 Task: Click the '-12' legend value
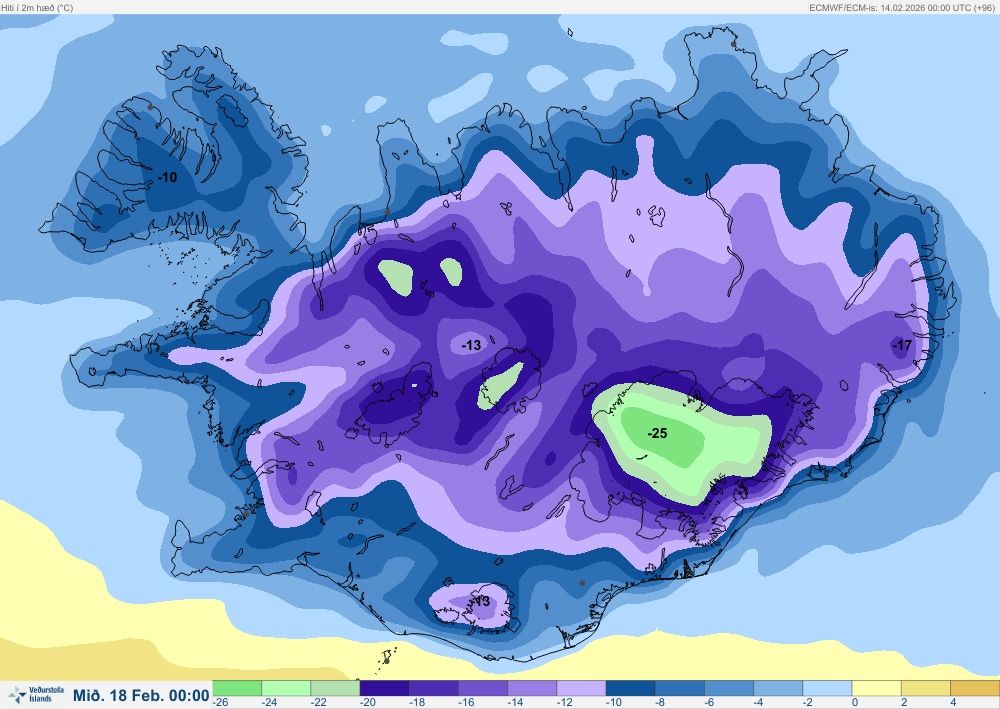564,702
